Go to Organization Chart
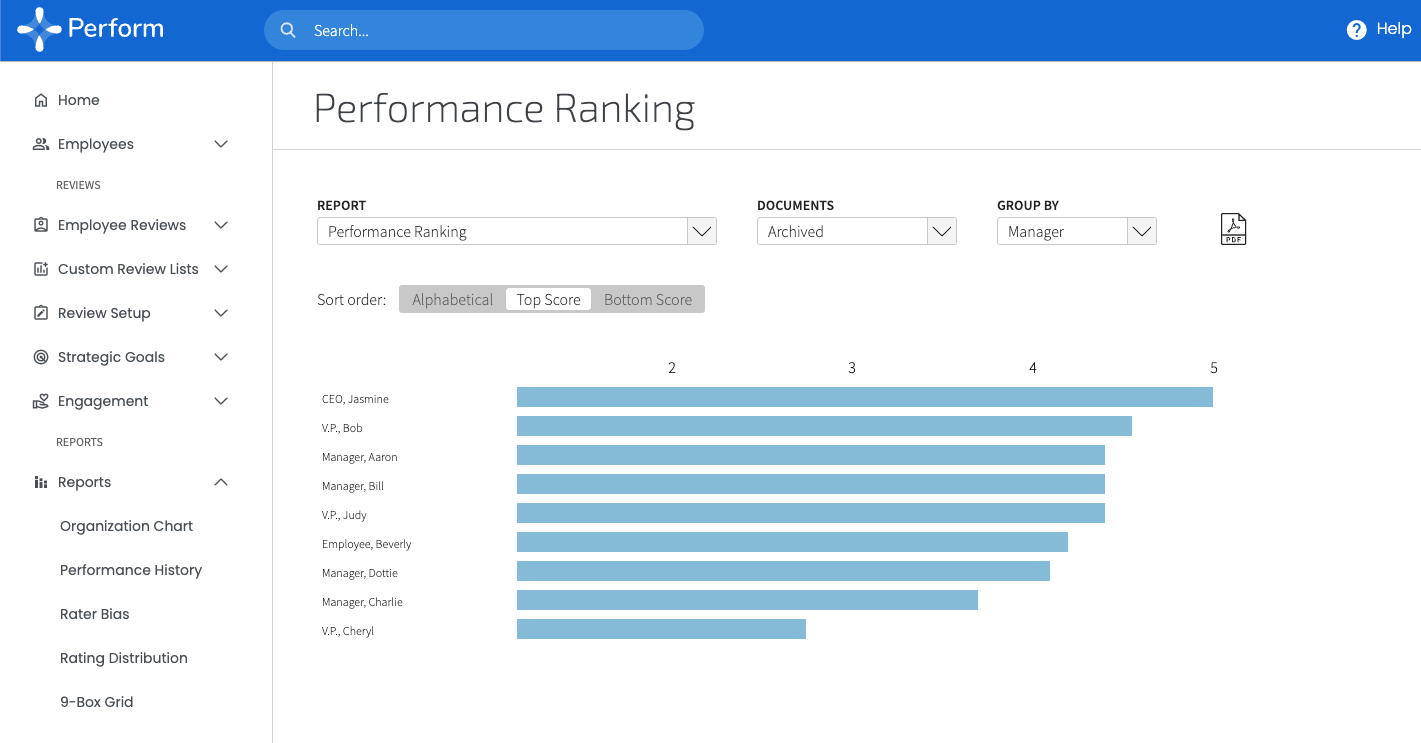The width and height of the screenshot is (1421, 743). coord(127,526)
